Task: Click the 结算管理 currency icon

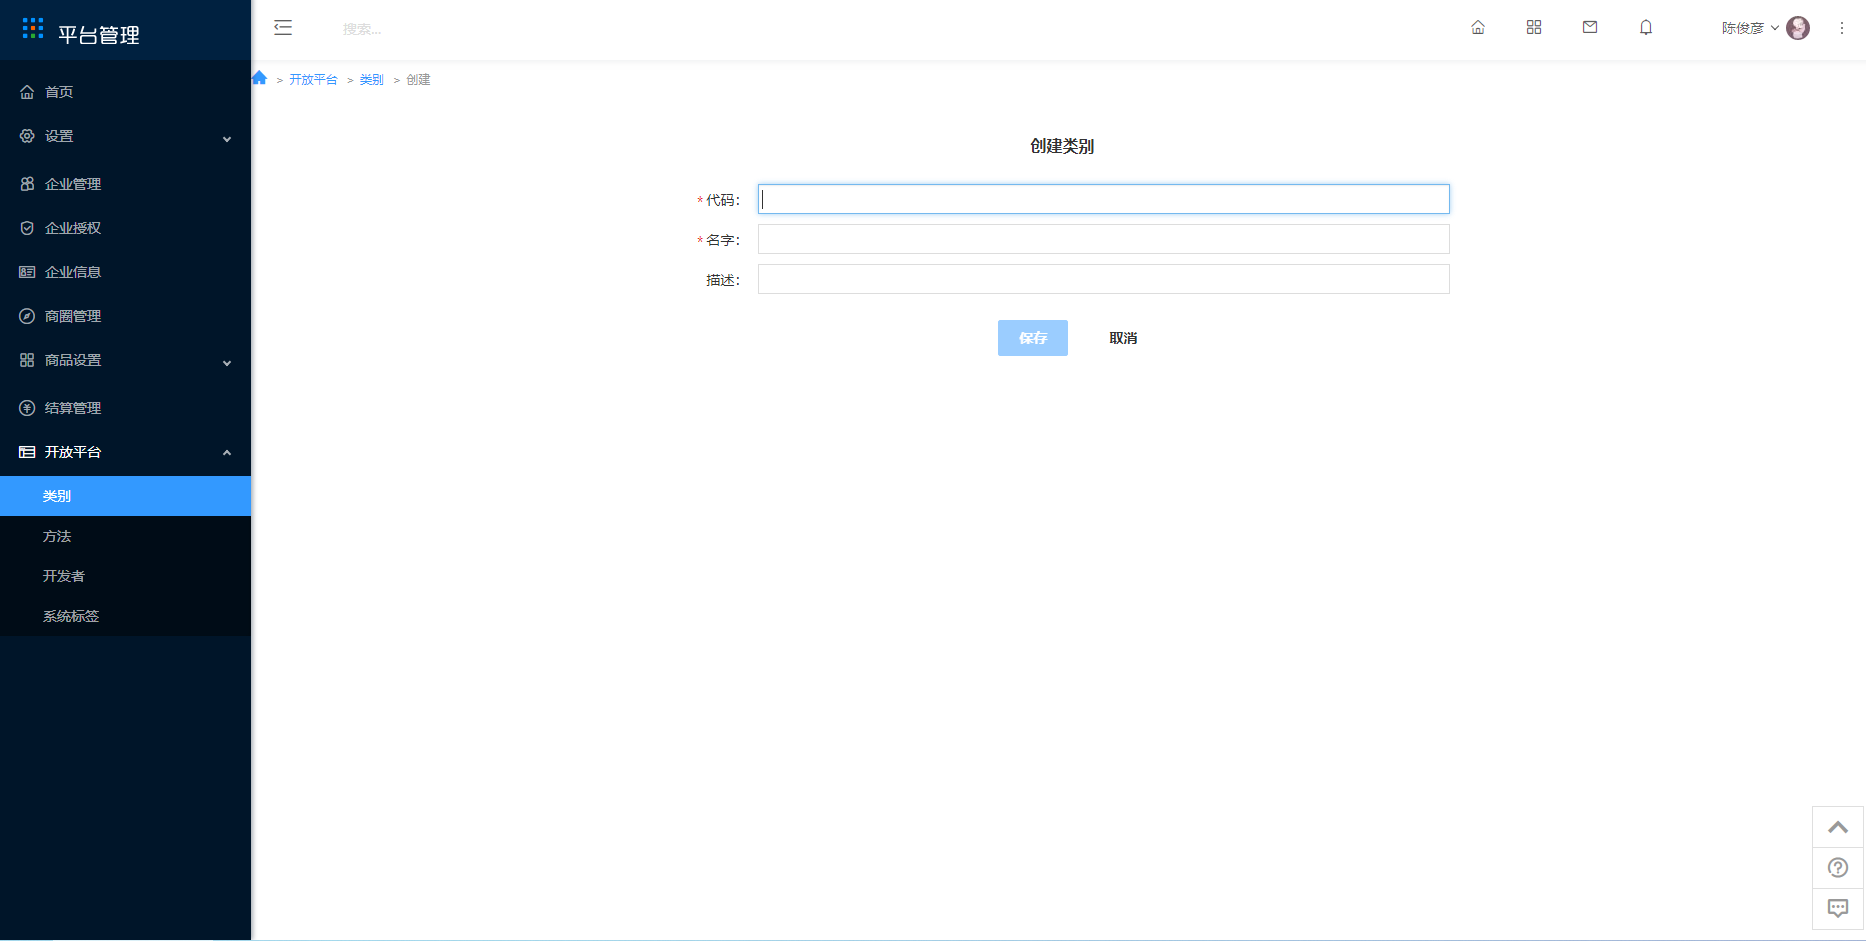Action: tap(27, 408)
